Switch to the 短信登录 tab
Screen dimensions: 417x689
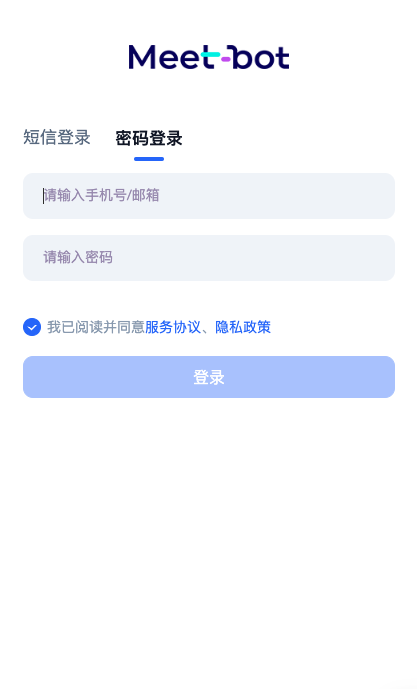pos(57,138)
